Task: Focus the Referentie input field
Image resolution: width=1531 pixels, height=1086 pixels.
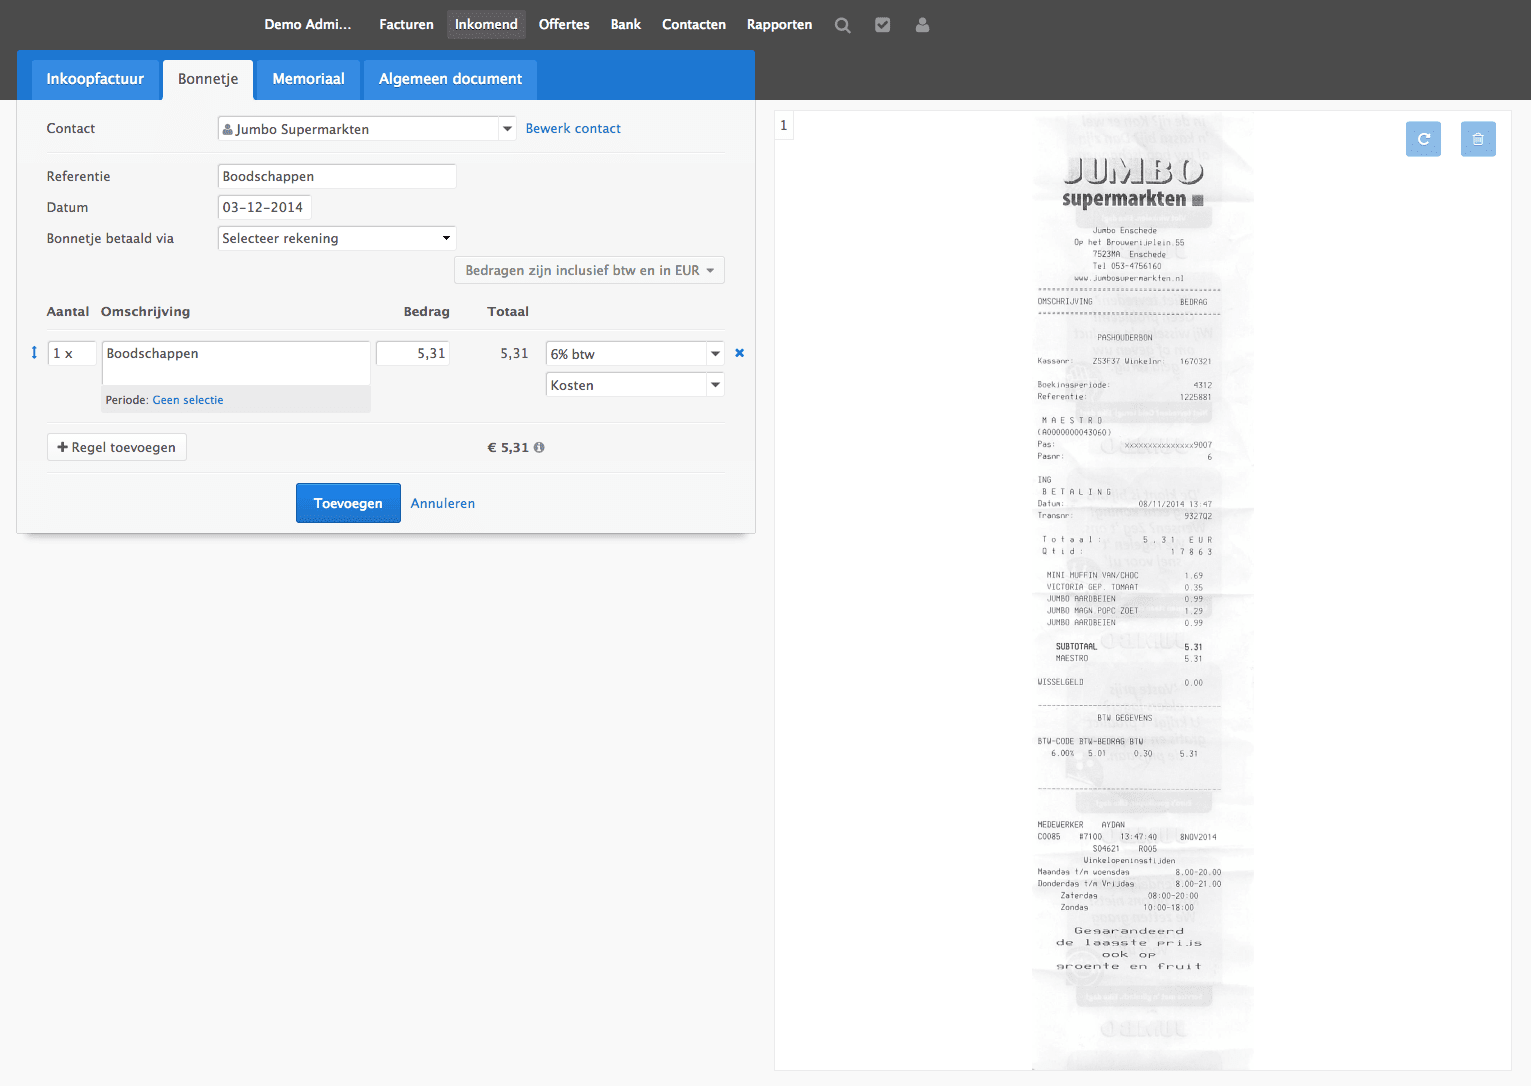Action: [x=337, y=176]
